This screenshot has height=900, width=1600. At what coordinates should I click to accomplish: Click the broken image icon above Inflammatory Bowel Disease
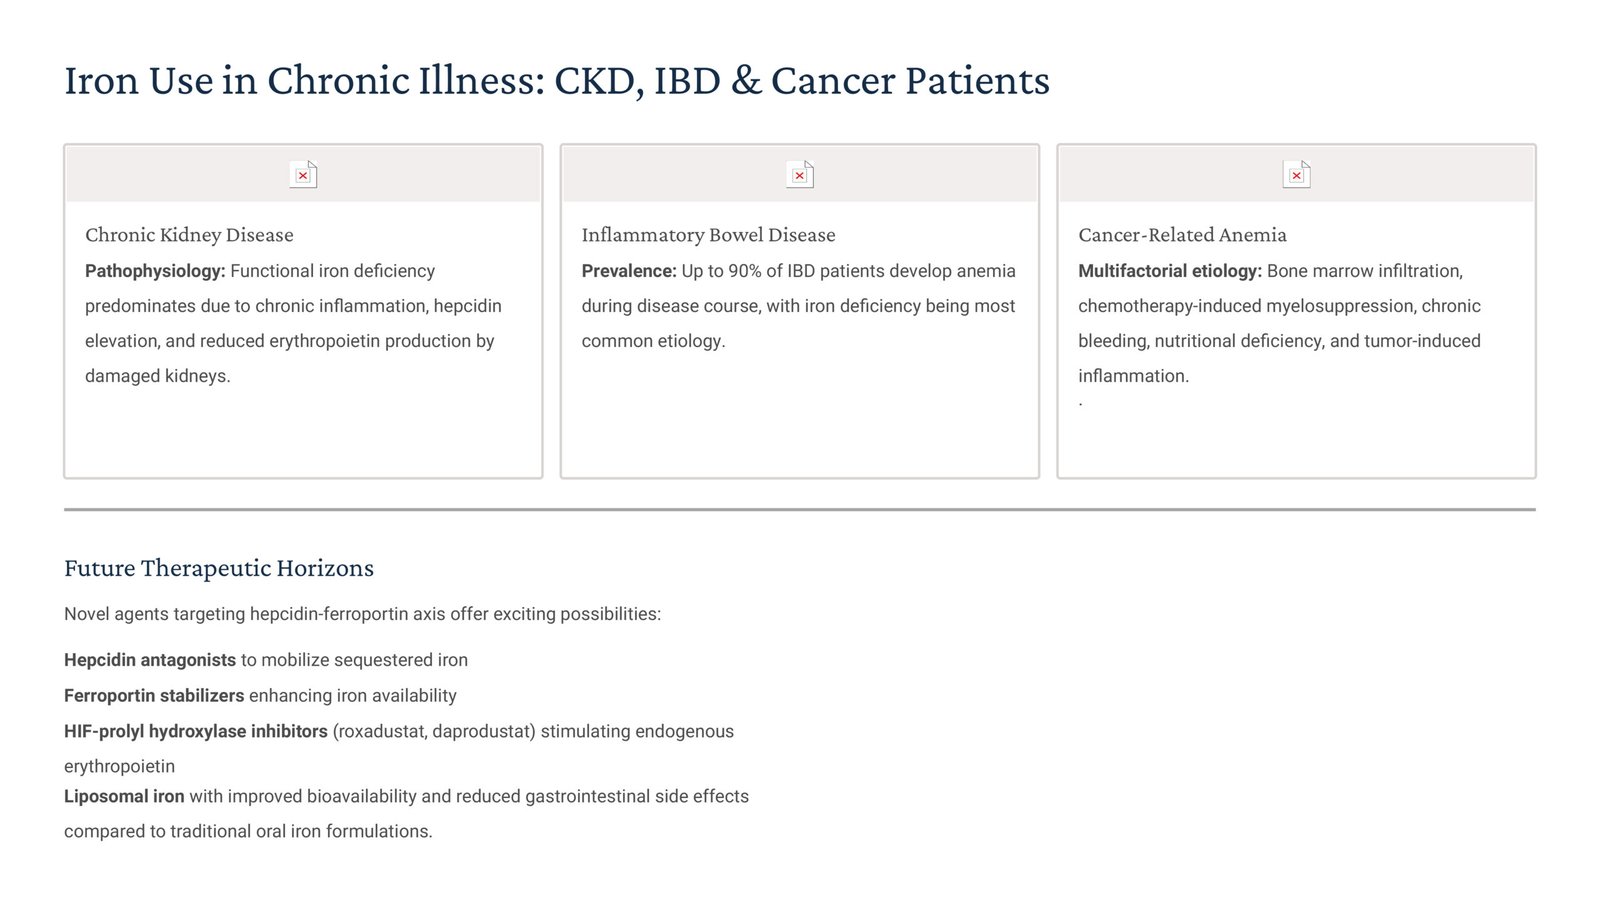800,175
